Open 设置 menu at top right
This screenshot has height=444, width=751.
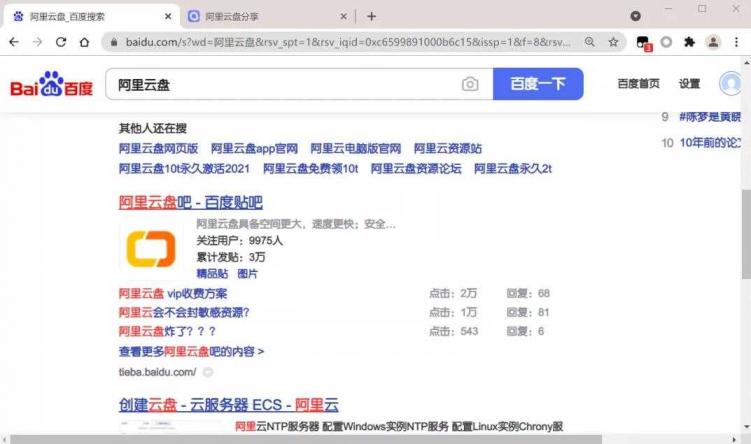click(689, 84)
